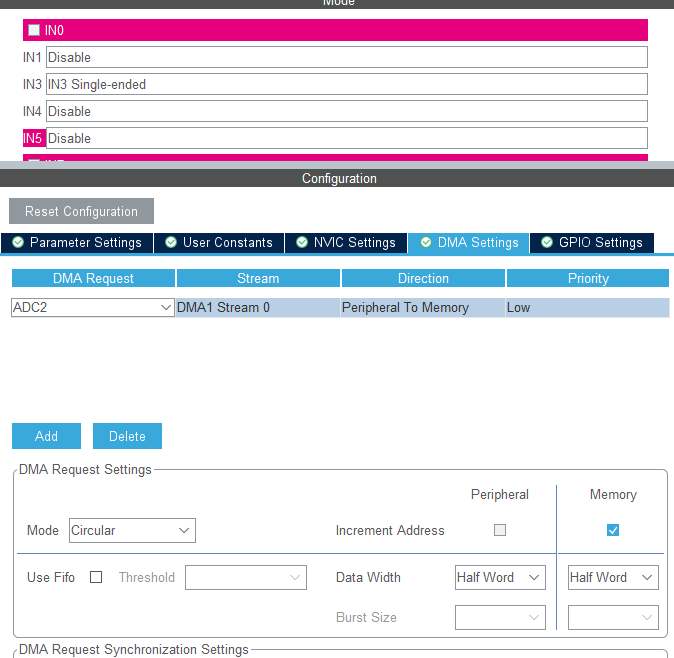Open the NVIC Settings tab
The width and height of the screenshot is (674, 658).
point(346,243)
